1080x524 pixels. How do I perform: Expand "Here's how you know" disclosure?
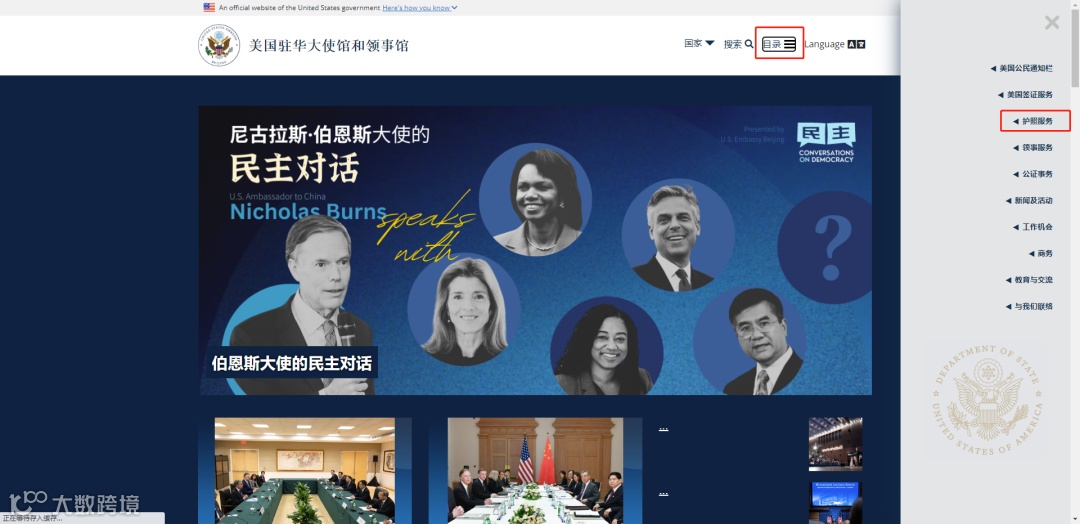[419, 8]
